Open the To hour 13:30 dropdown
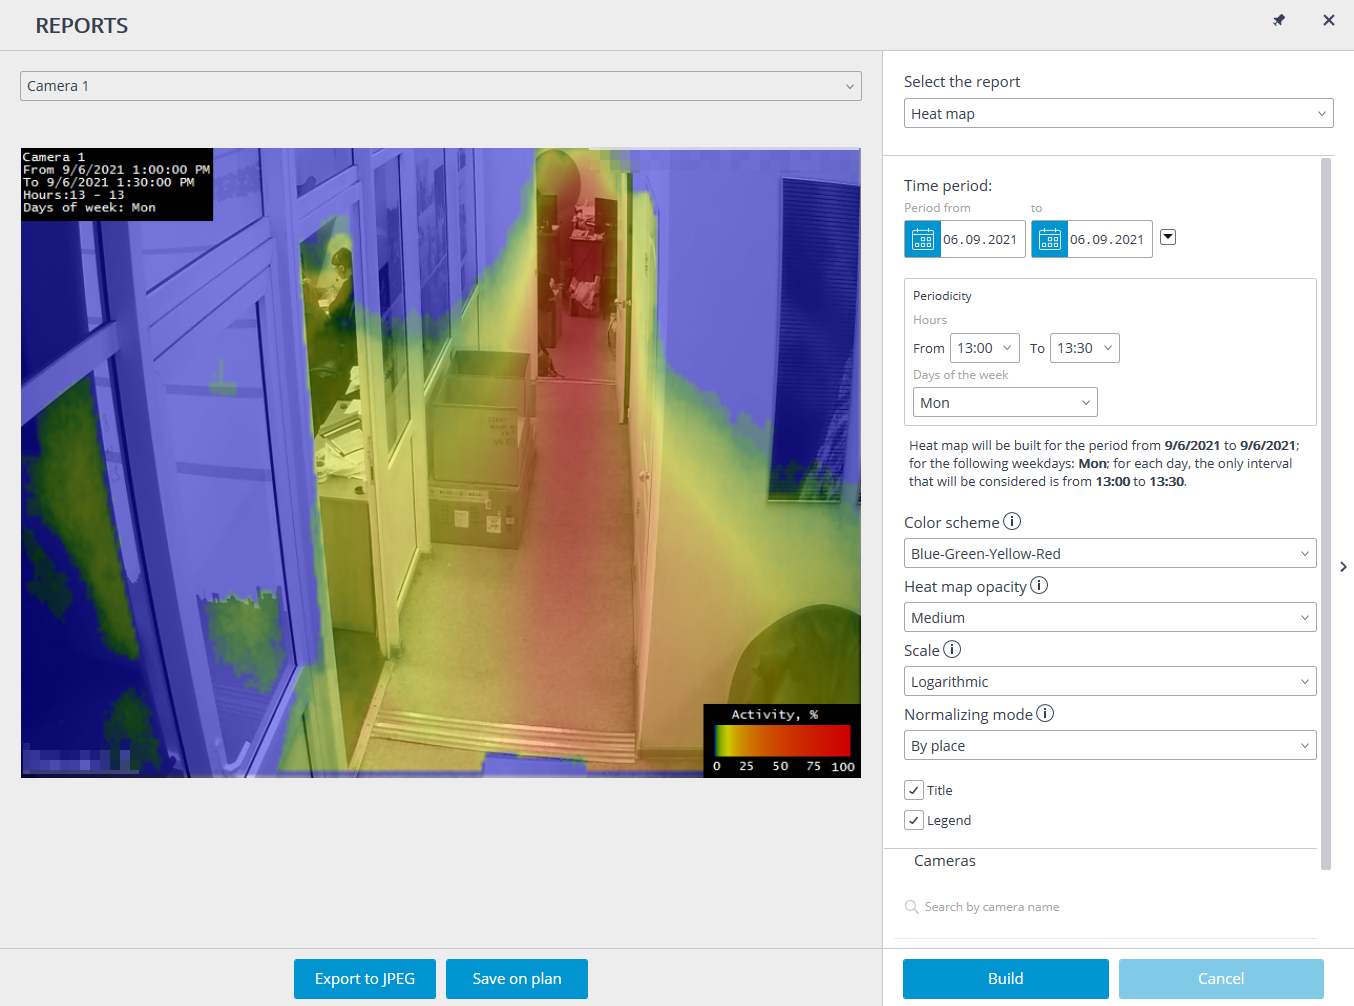The width and height of the screenshot is (1354, 1006). click(x=1085, y=348)
